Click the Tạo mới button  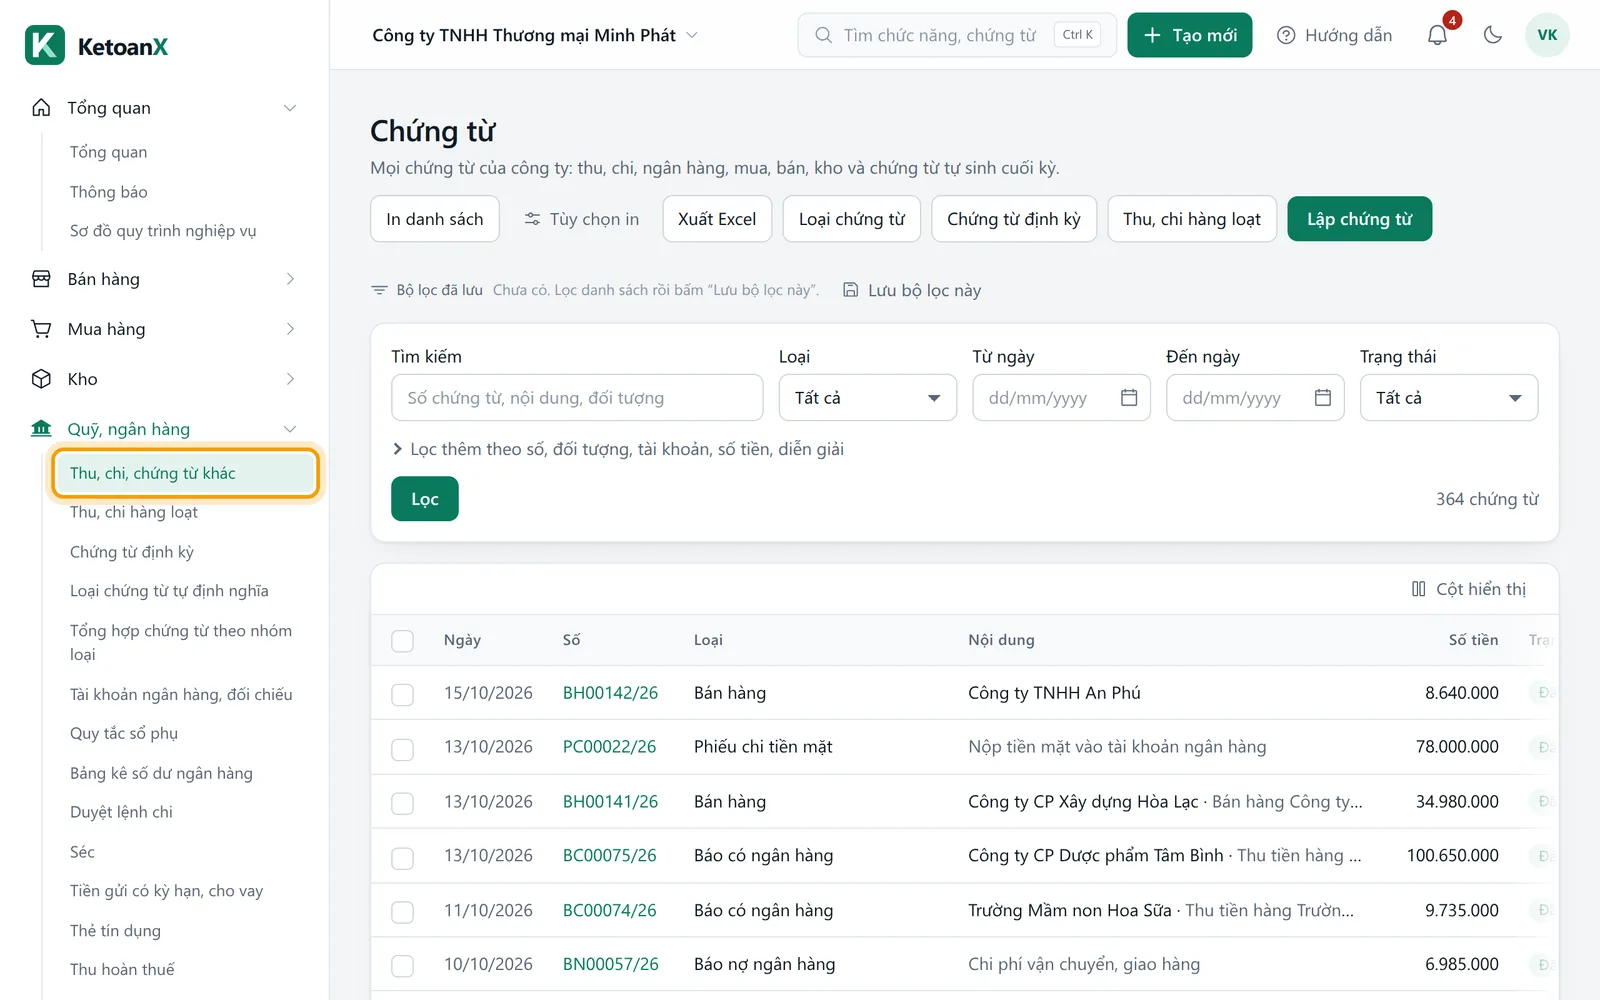coord(1189,35)
